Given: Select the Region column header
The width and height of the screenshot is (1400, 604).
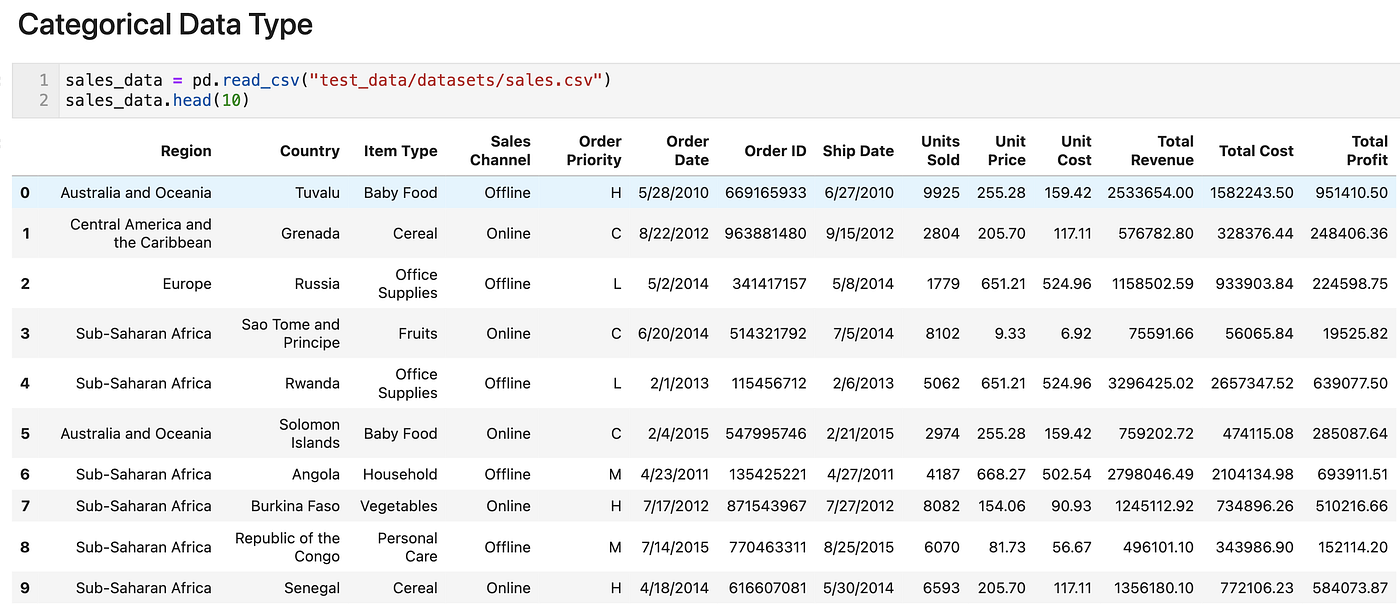Looking at the screenshot, I should 186,151.
